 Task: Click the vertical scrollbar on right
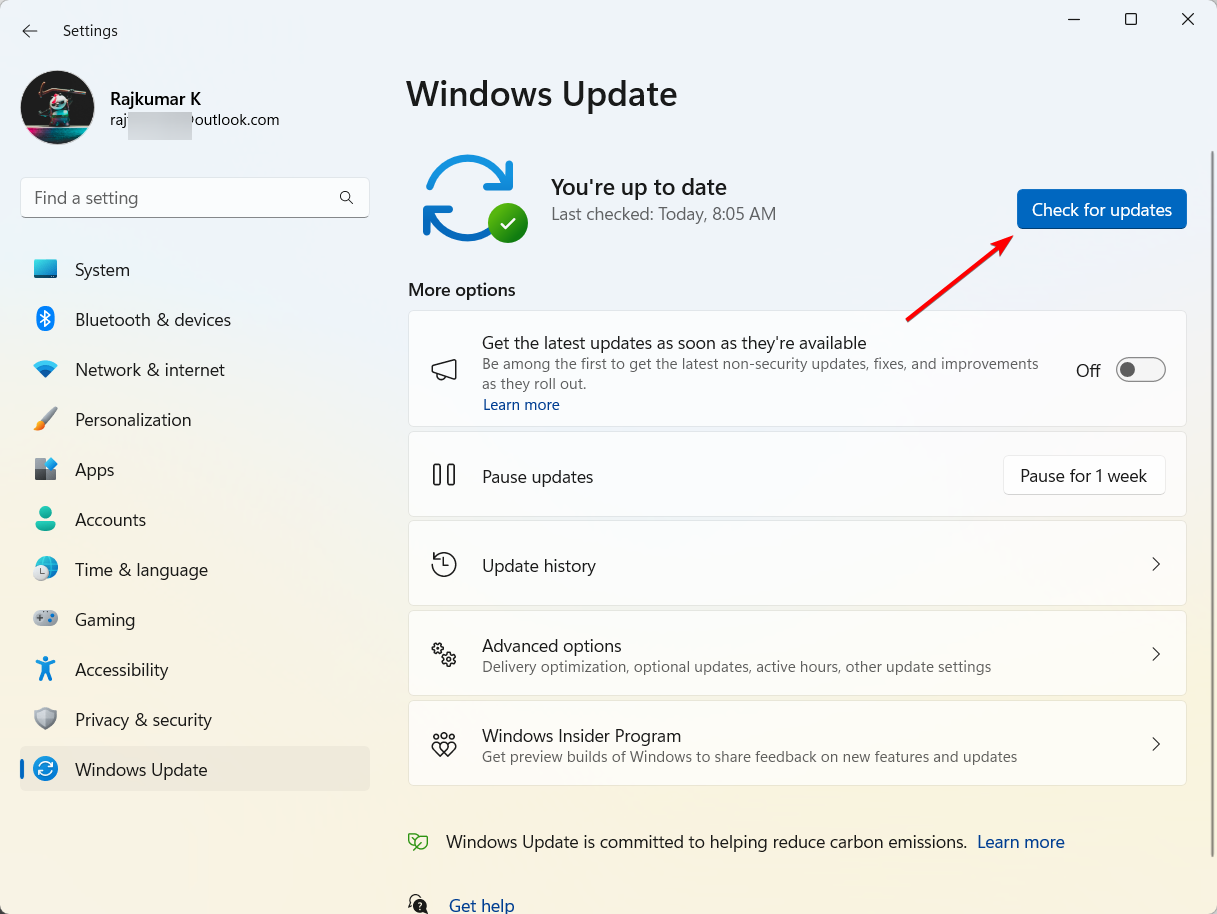pyautogui.click(x=1212, y=505)
